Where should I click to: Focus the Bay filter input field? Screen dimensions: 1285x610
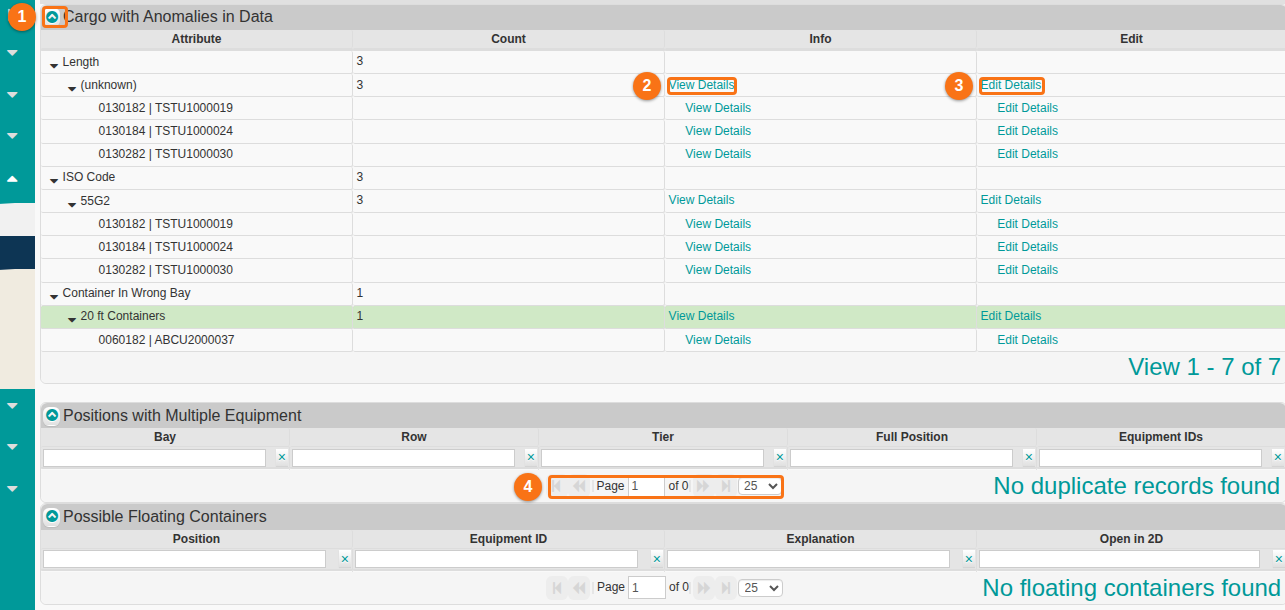tap(154, 458)
